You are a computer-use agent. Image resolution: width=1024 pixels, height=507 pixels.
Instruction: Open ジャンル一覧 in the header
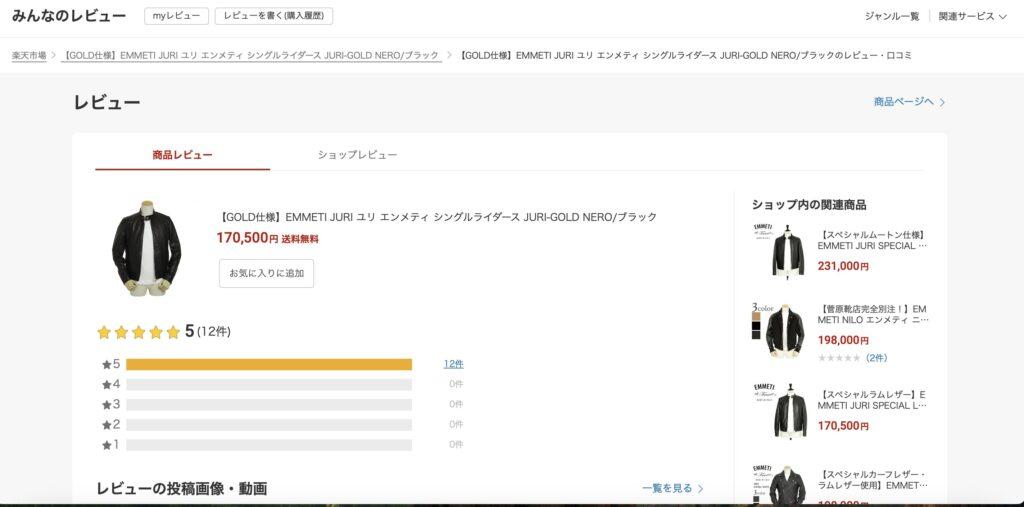[x=891, y=16]
